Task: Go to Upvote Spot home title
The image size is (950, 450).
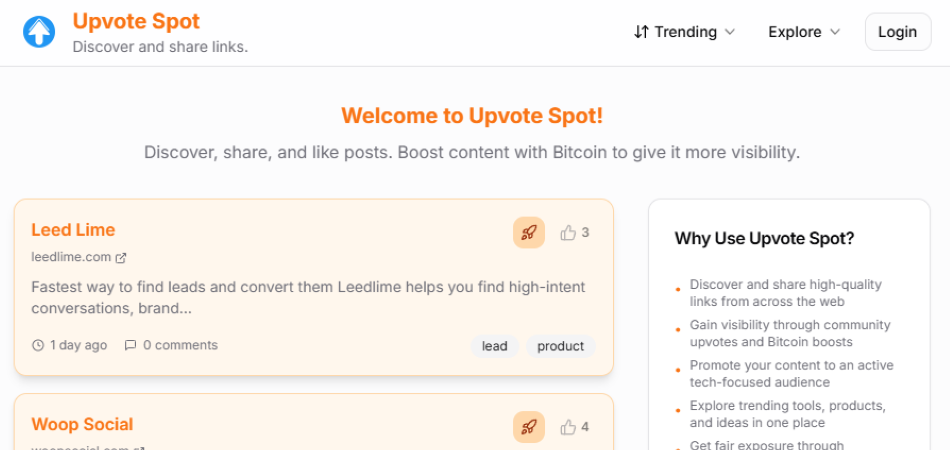Action: [x=136, y=21]
